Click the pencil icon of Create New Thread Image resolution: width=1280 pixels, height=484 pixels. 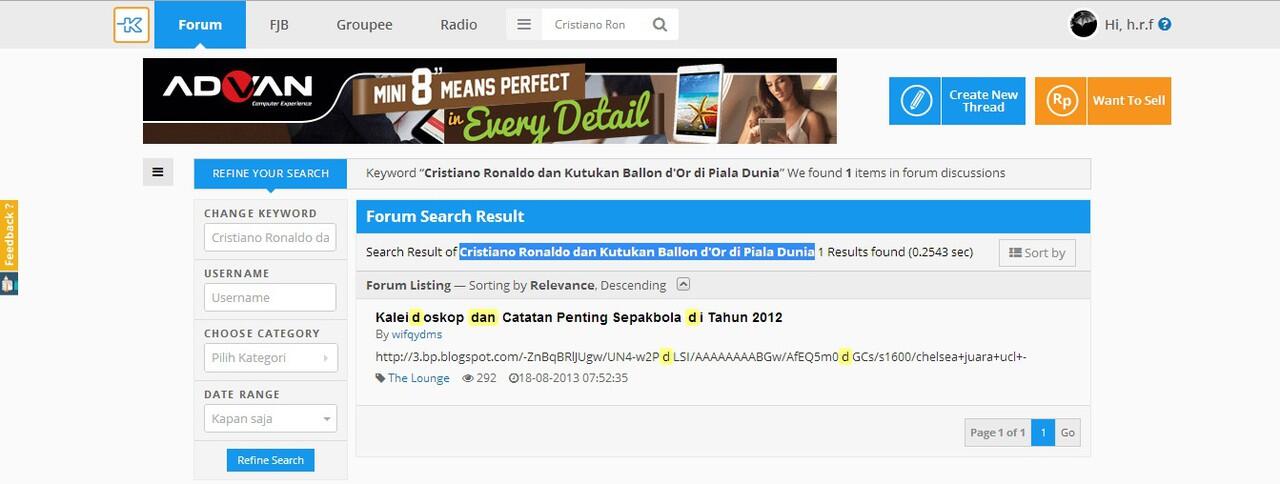point(914,101)
